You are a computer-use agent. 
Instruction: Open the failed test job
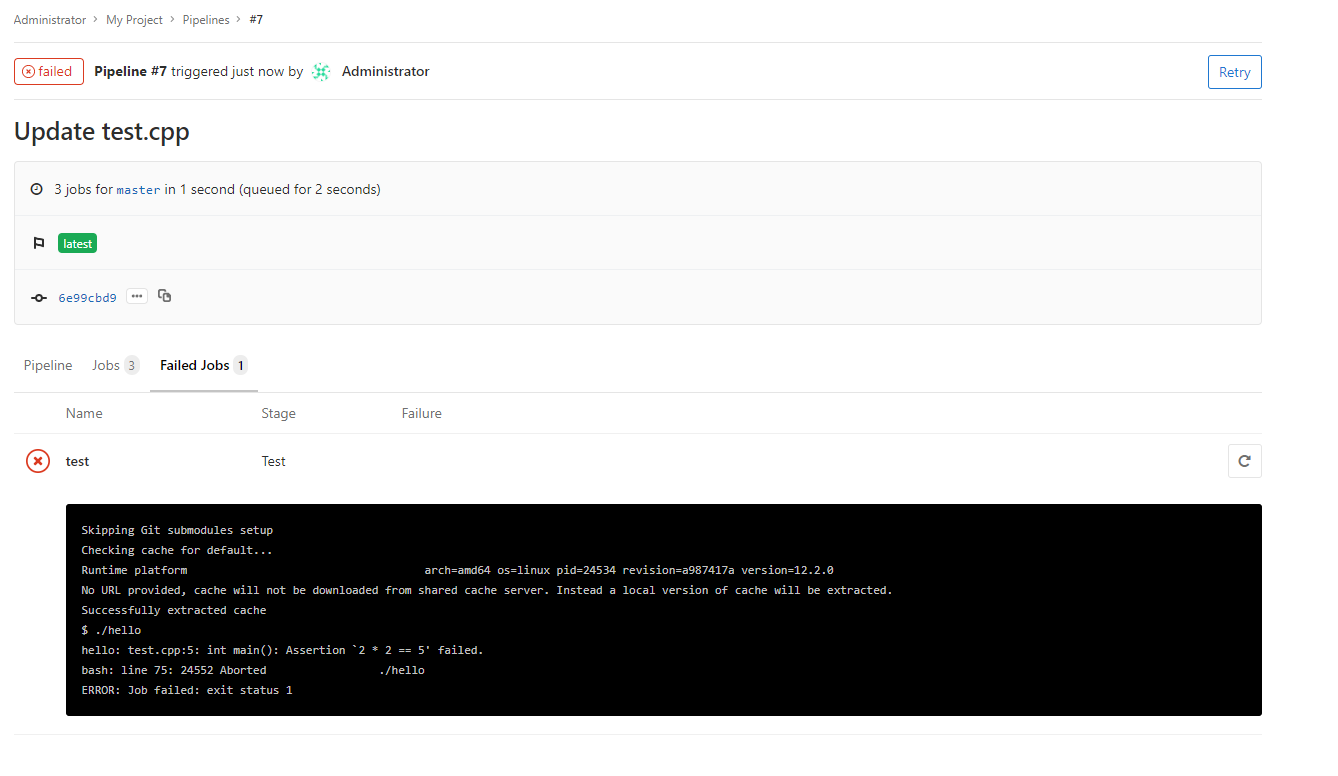(77, 461)
